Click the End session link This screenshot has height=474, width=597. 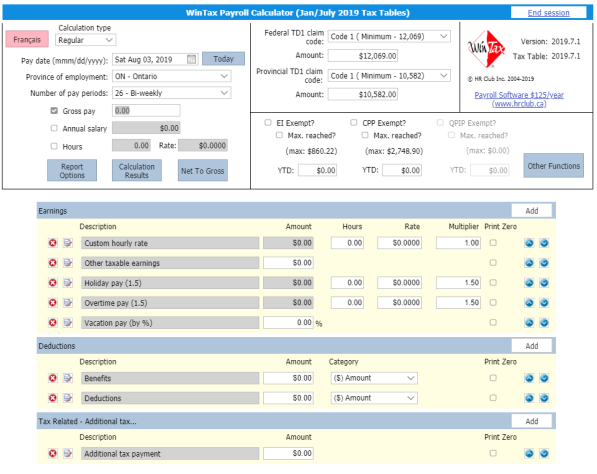(x=548, y=13)
